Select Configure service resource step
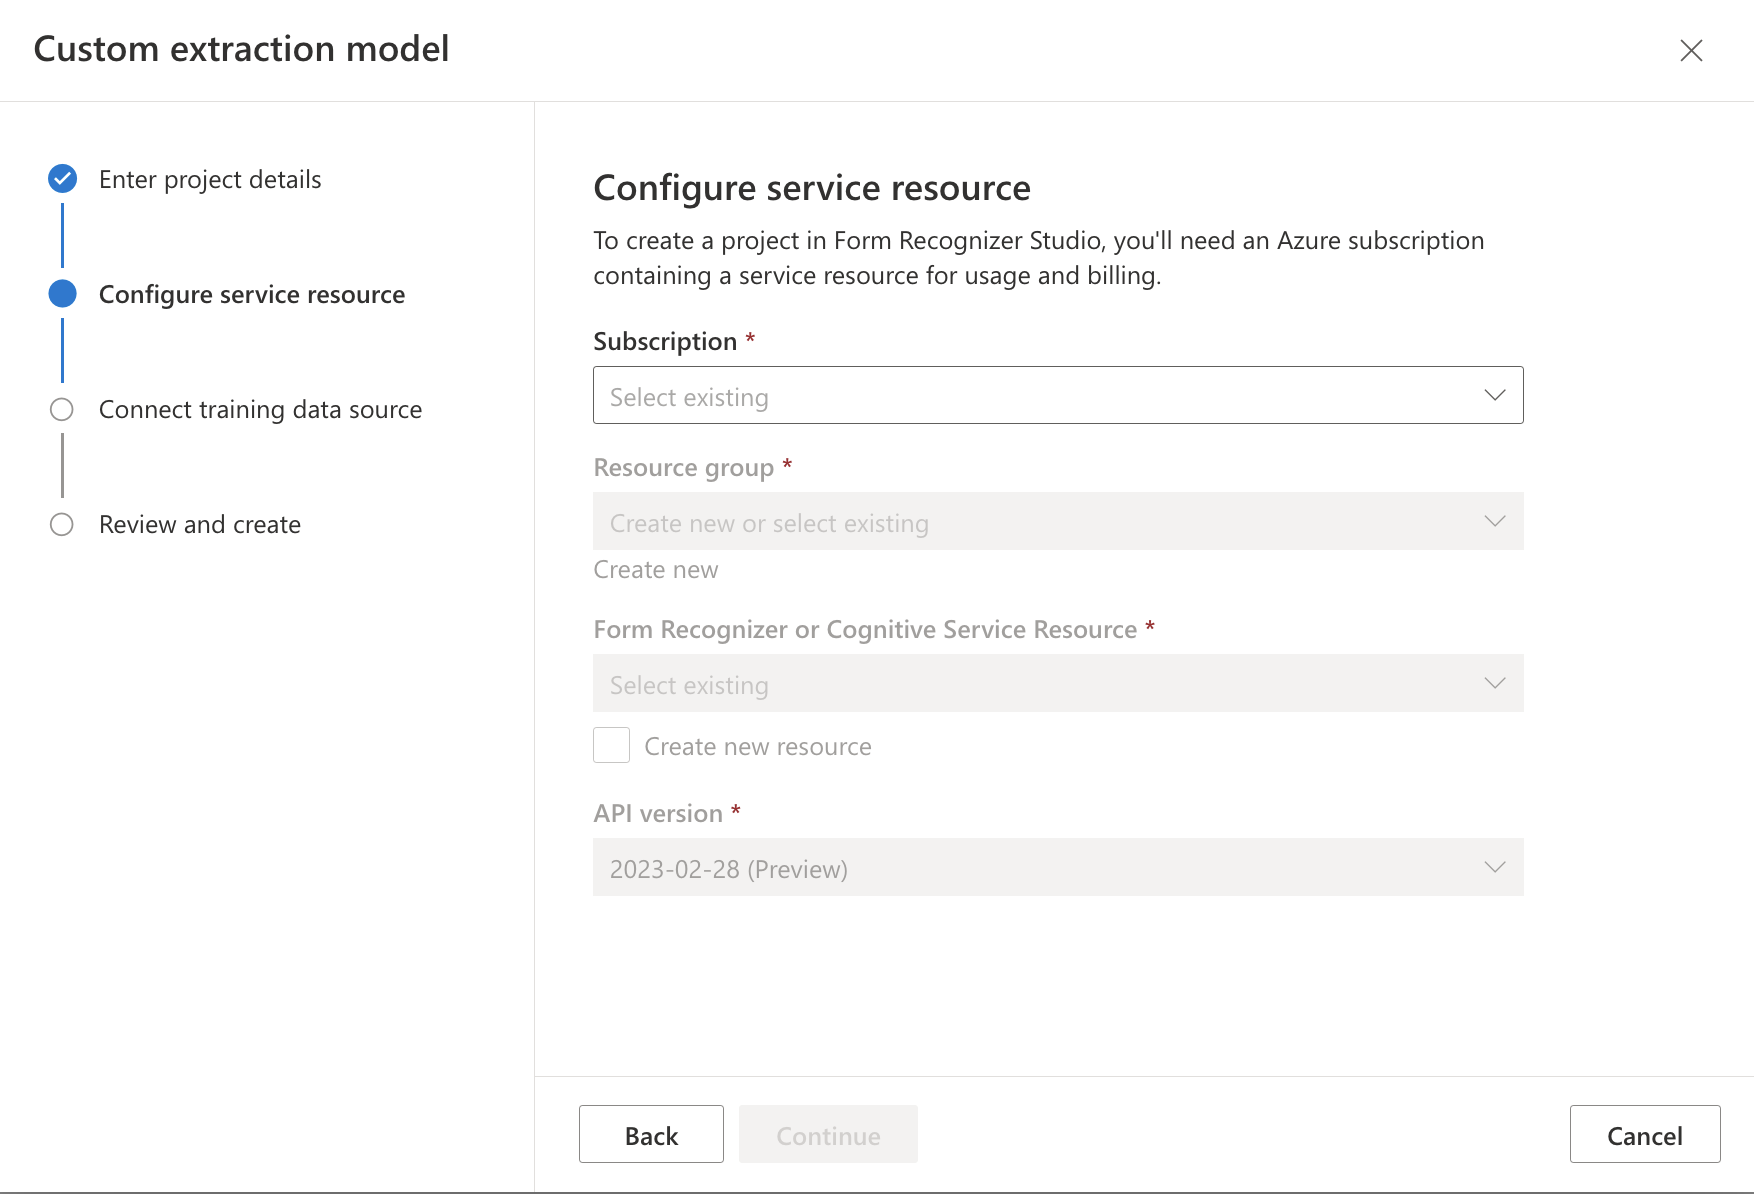The width and height of the screenshot is (1754, 1194). pyautogui.click(x=252, y=294)
